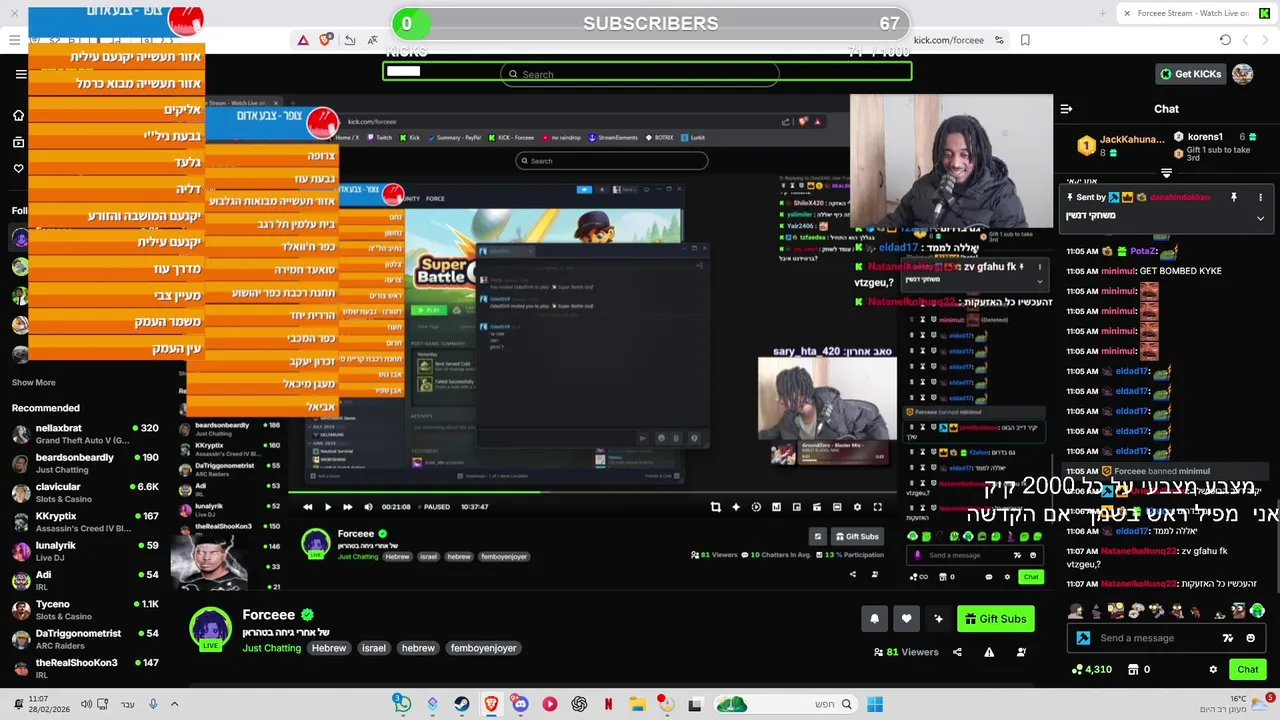
Task: Click the Get KICKs button
Action: [x=1190, y=74]
